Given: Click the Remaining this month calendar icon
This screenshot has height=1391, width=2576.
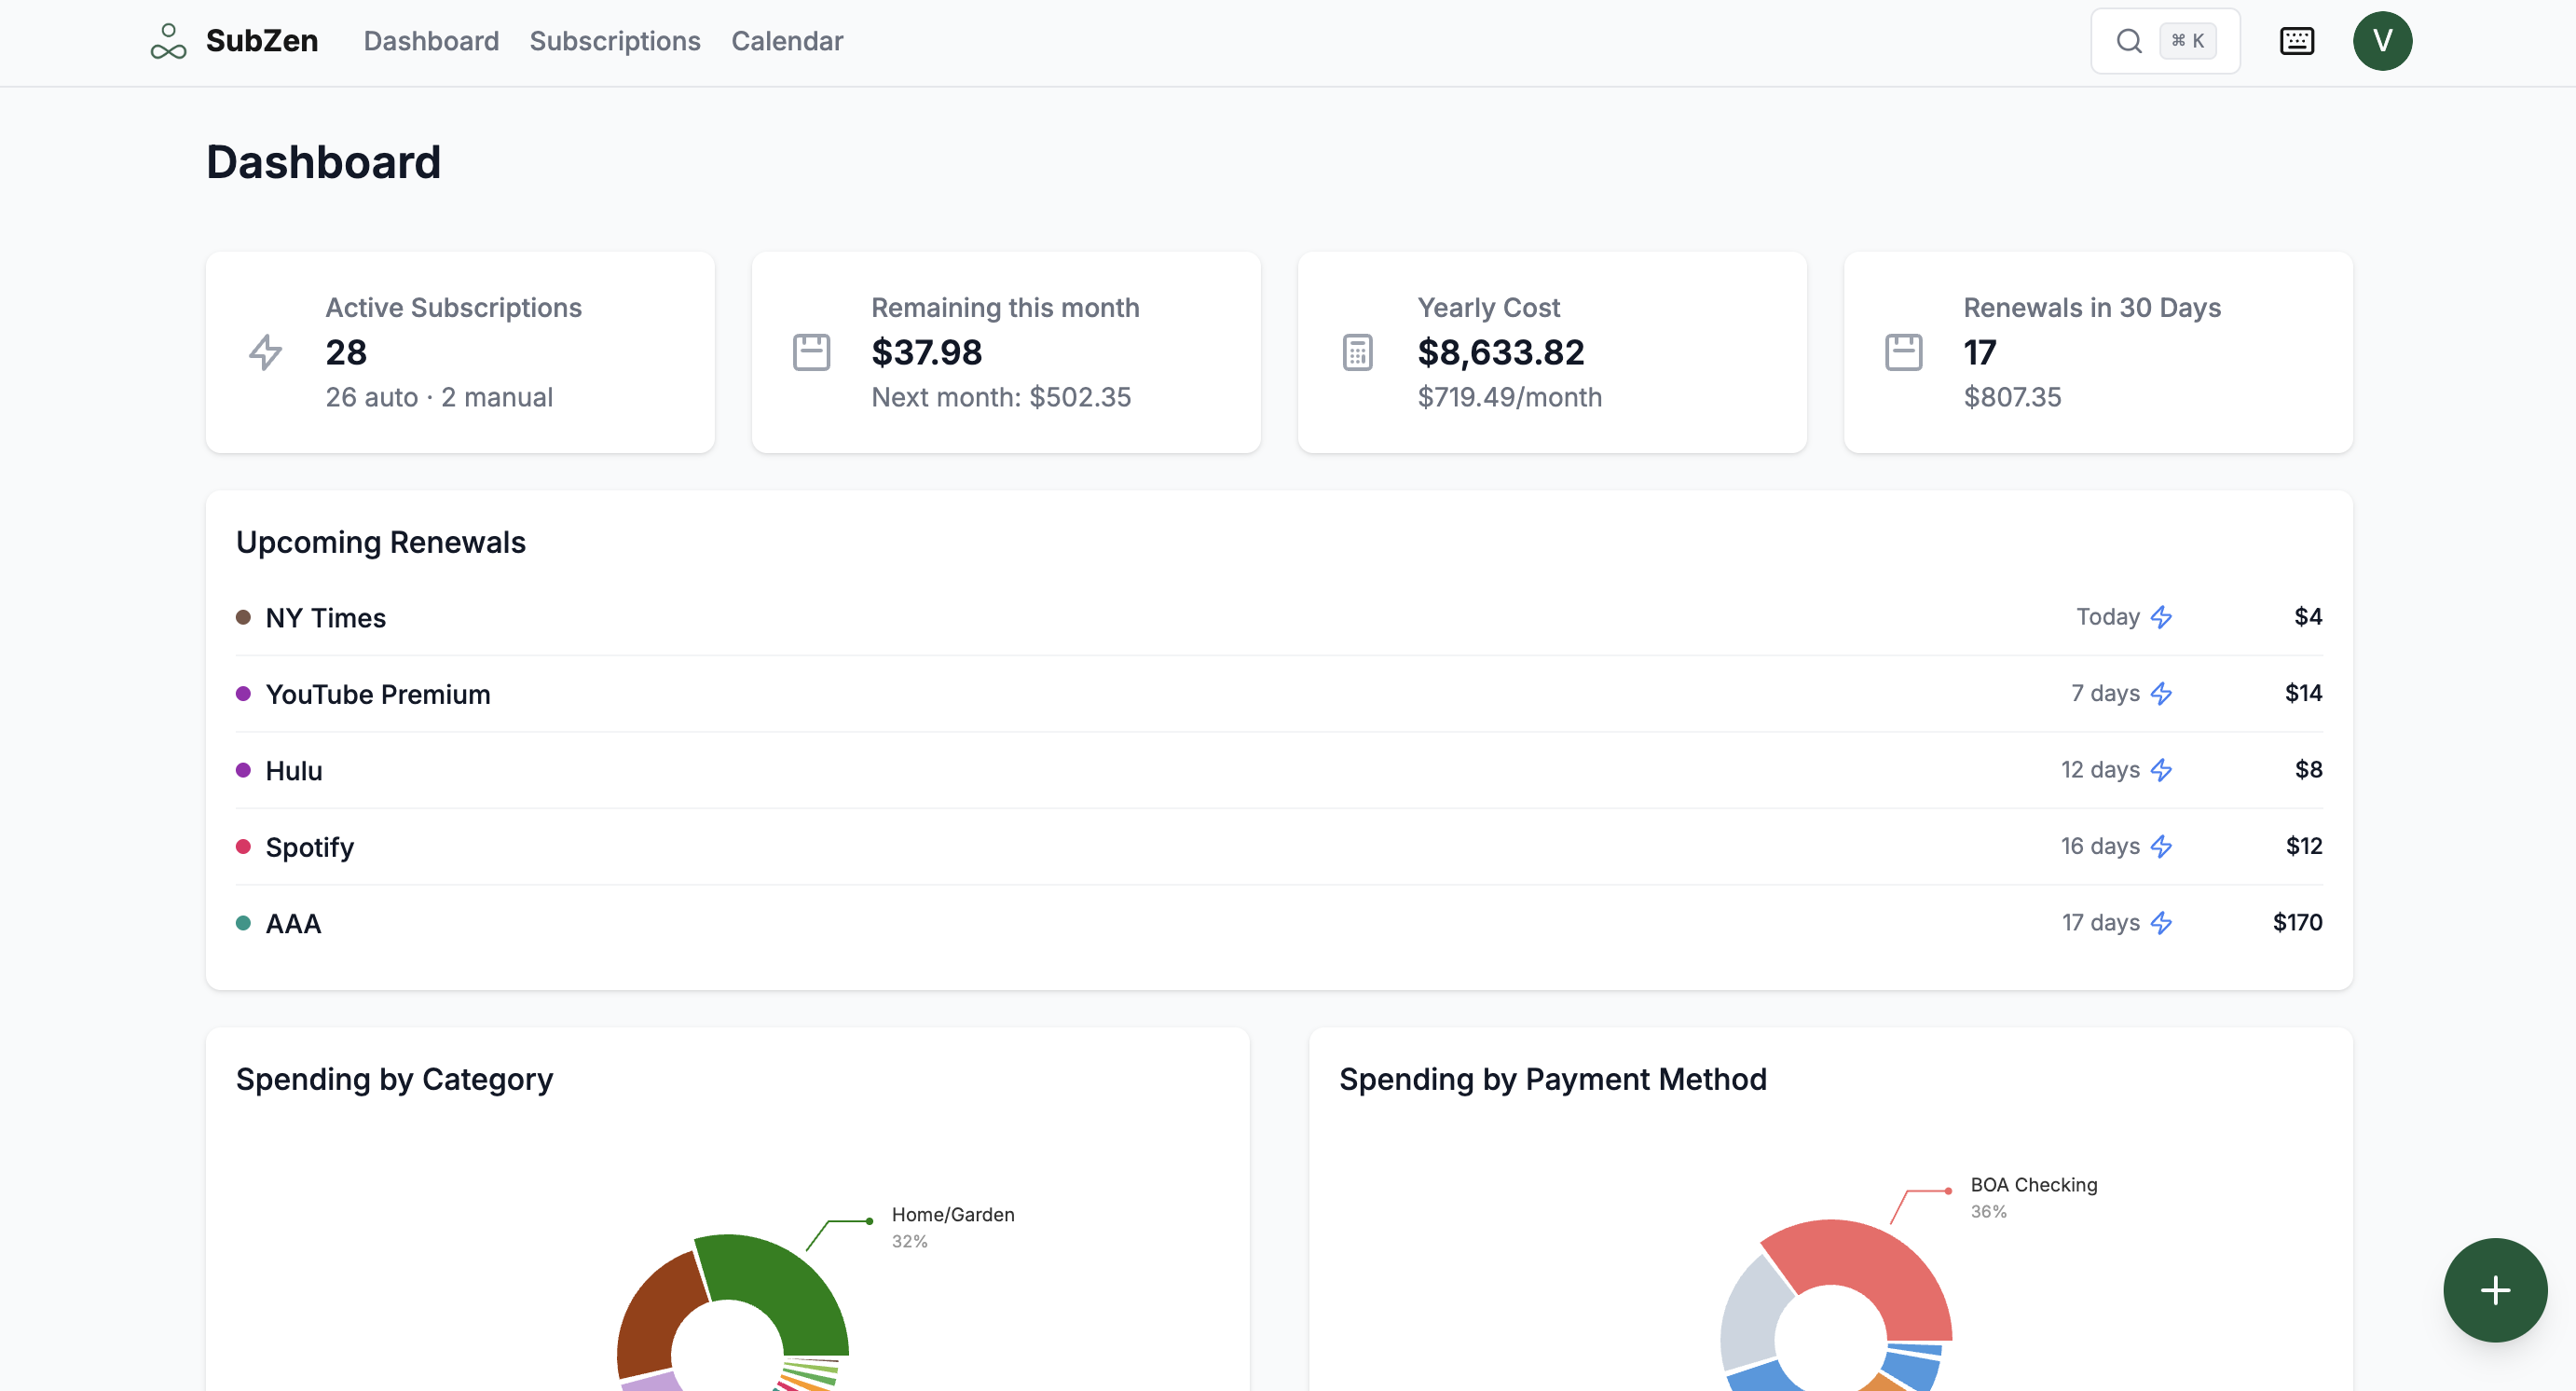Looking at the screenshot, I should (x=811, y=352).
